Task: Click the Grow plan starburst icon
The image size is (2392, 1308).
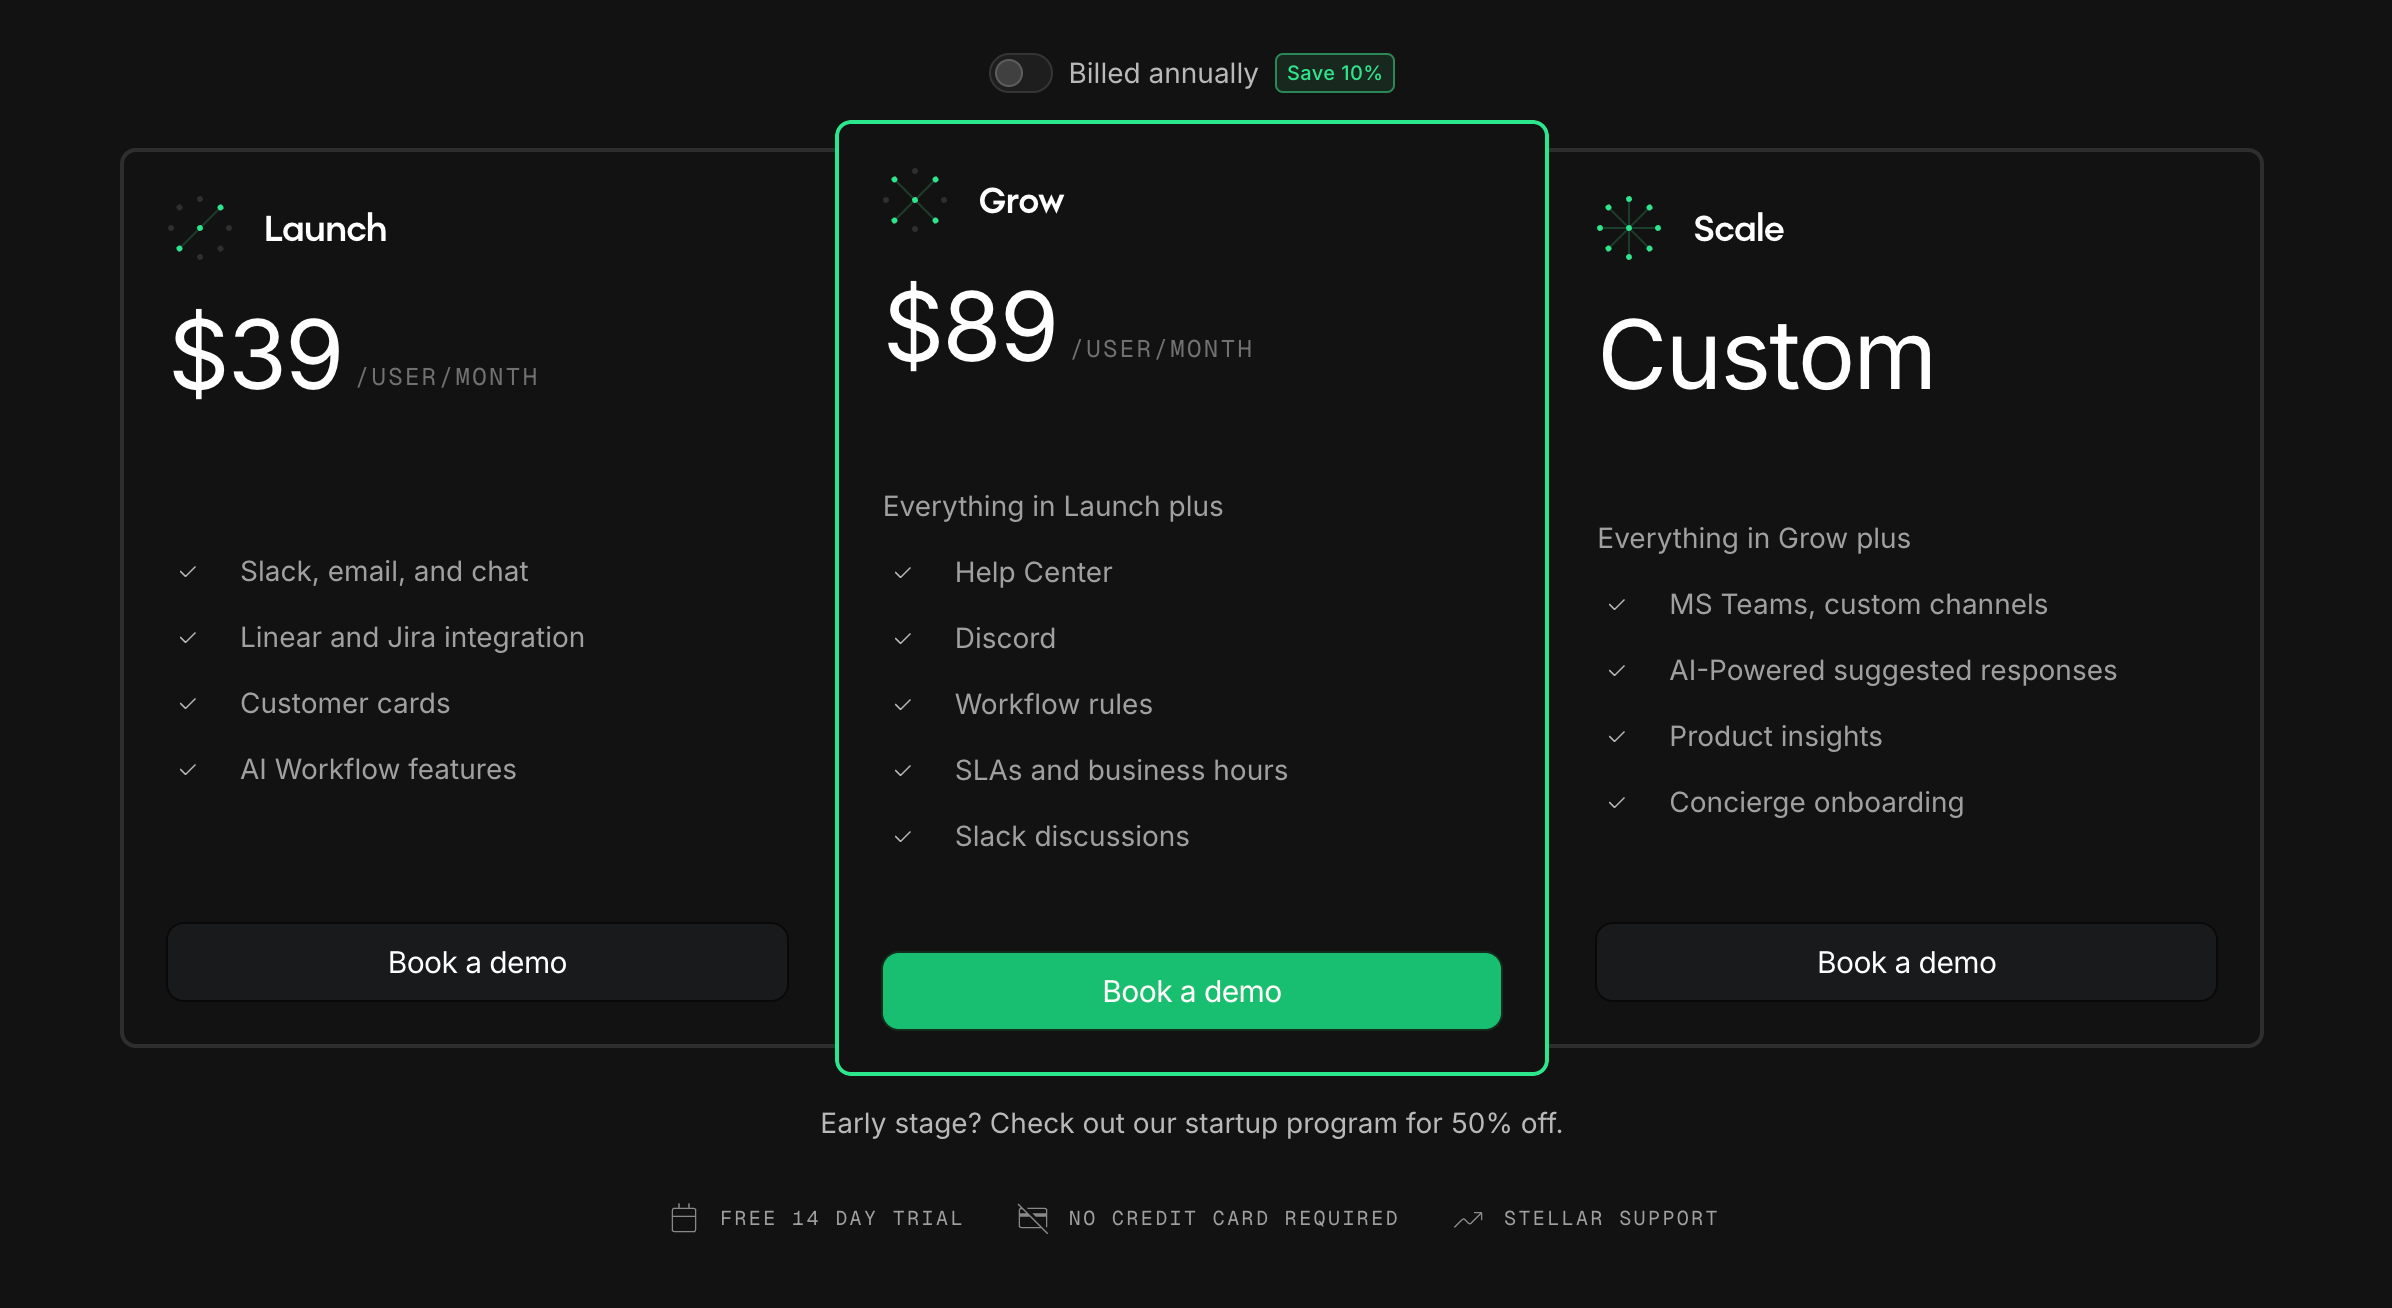Action: [x=913, y=199]
